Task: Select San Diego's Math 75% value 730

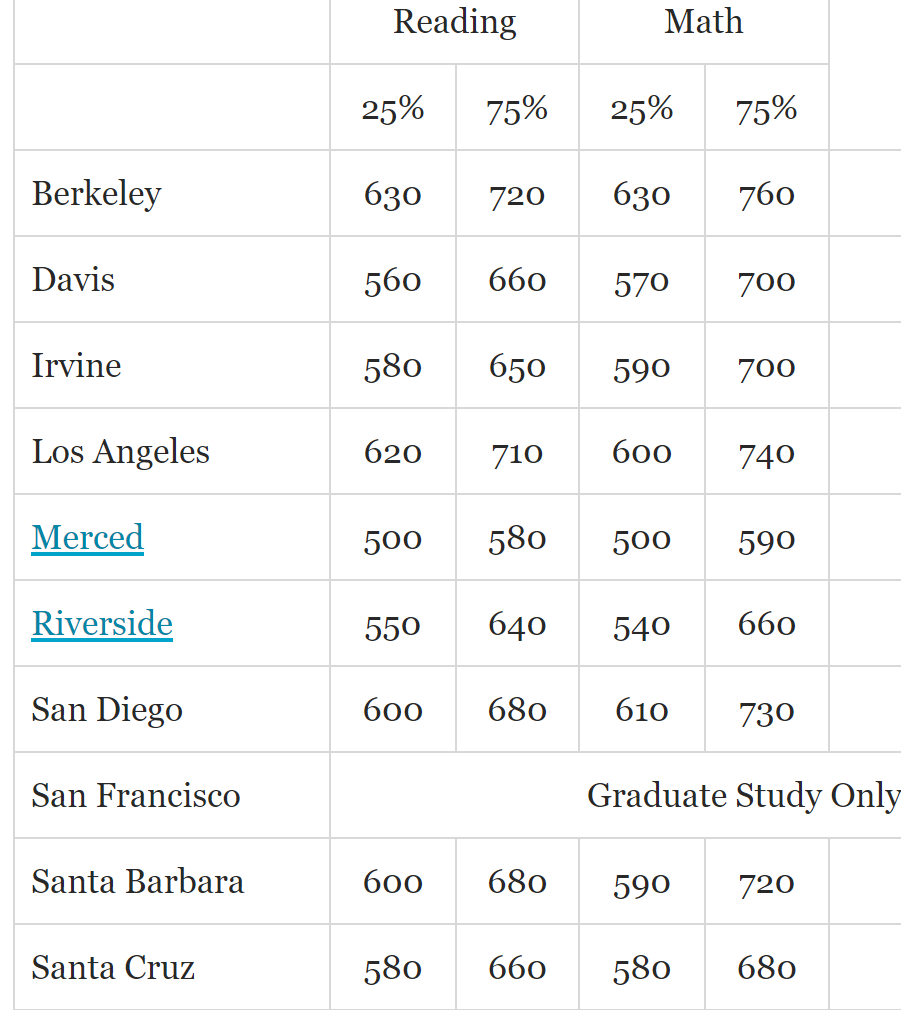Action: (767, 711)
